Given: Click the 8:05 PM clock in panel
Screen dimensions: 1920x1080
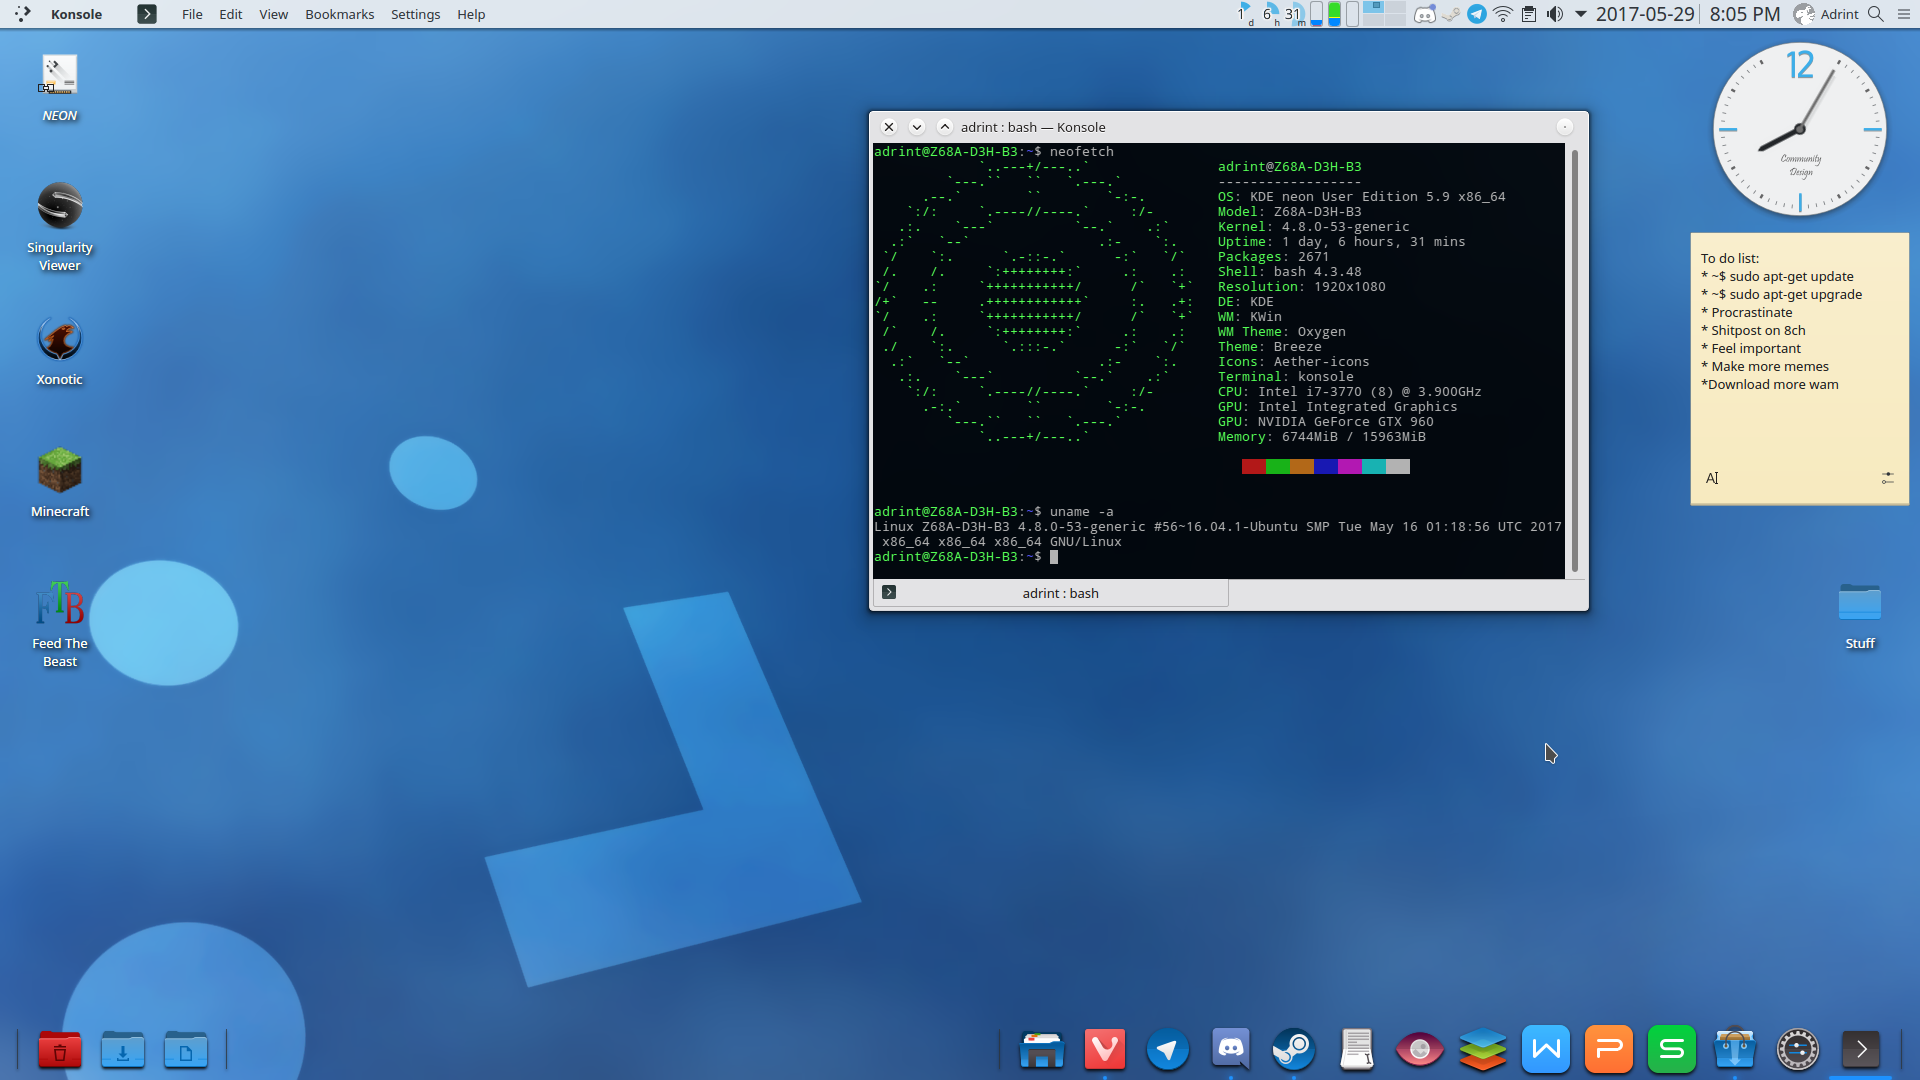Looking at the screenshot, I should click(1745, 14).
